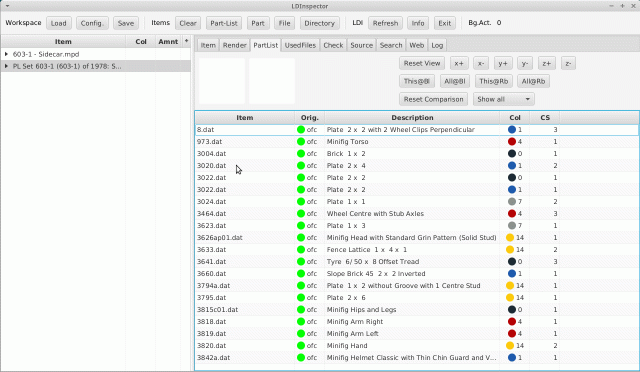
Task: Click the Part button in Items
Action: (x=258, y=23)
